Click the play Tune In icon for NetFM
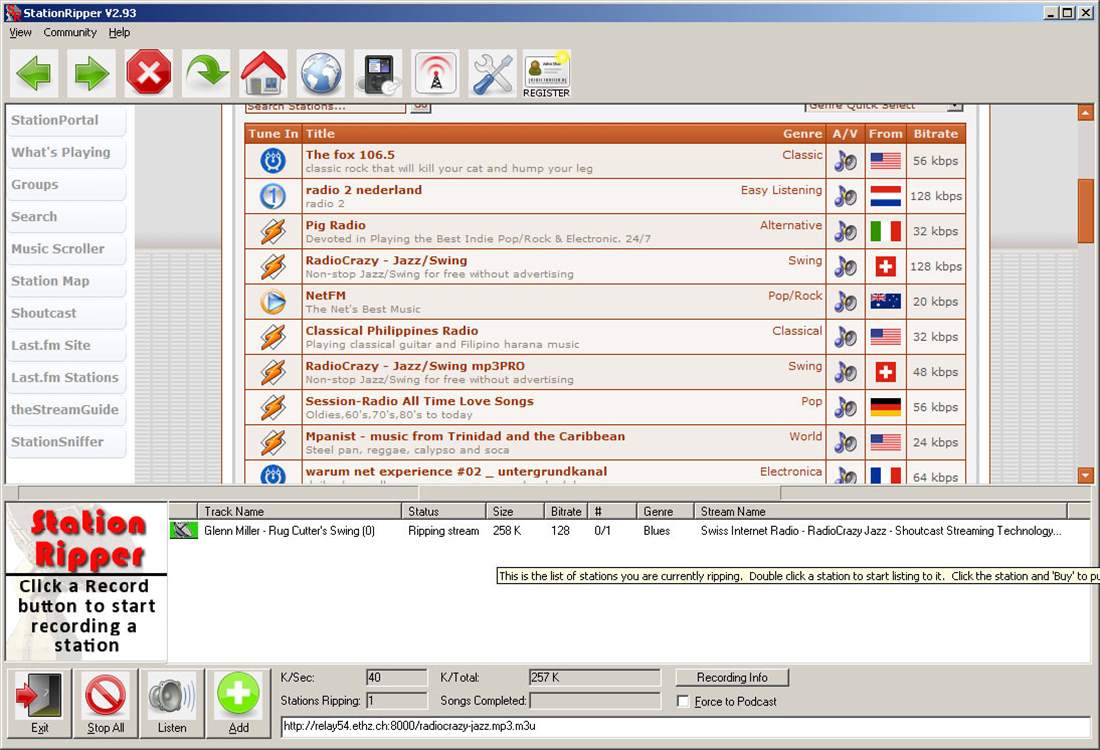The height and width of the screenshot is (750, 1100). point(273,302)
